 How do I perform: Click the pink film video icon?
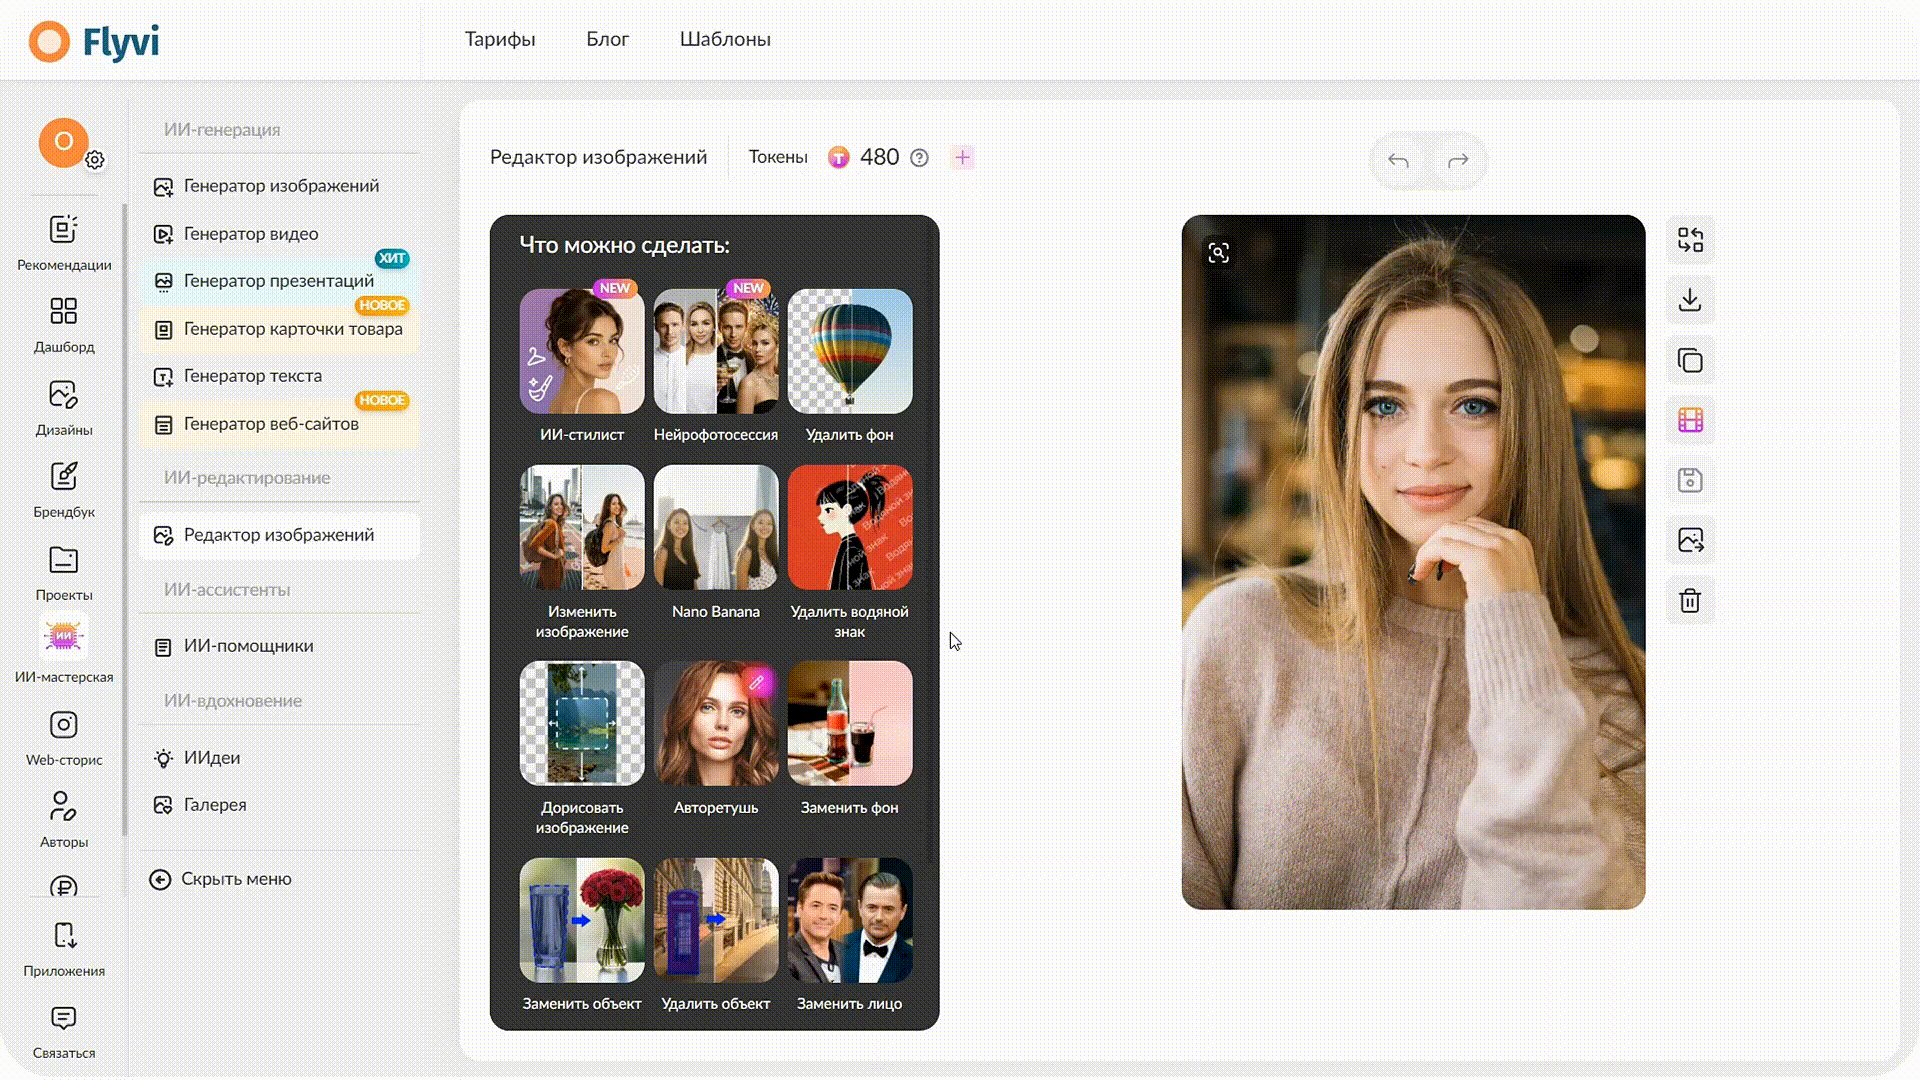pyautogui.click(x=1690, y=420)
